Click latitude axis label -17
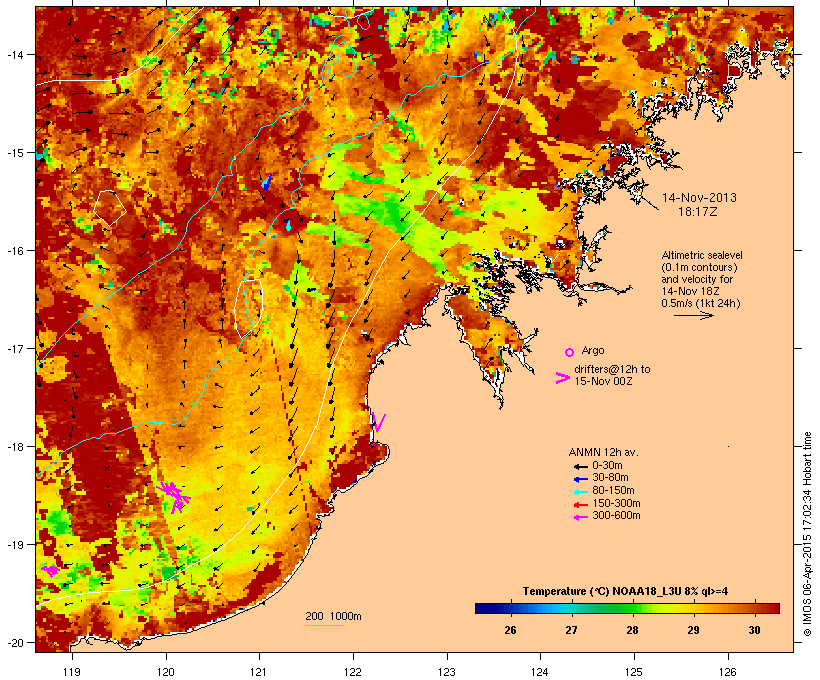 [x=15, y=349]
